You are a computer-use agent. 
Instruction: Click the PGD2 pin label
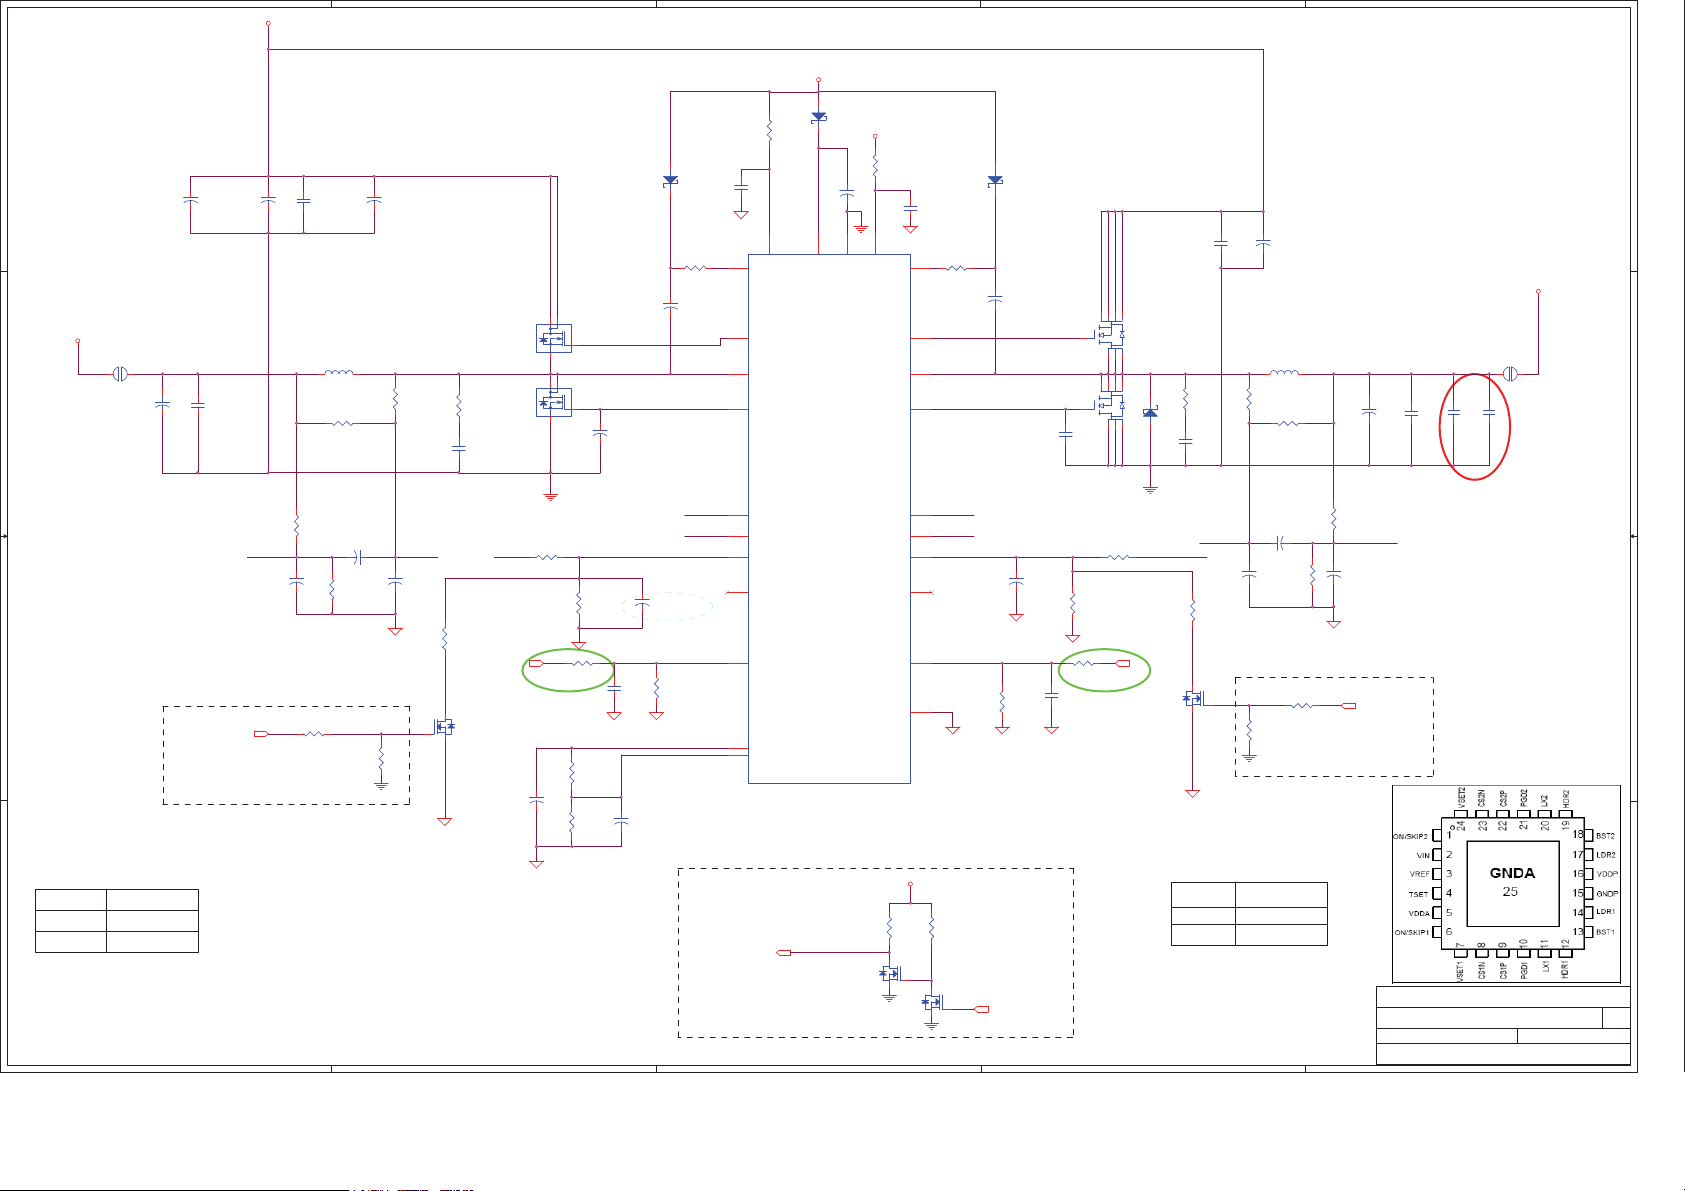tap(1524, 800)
